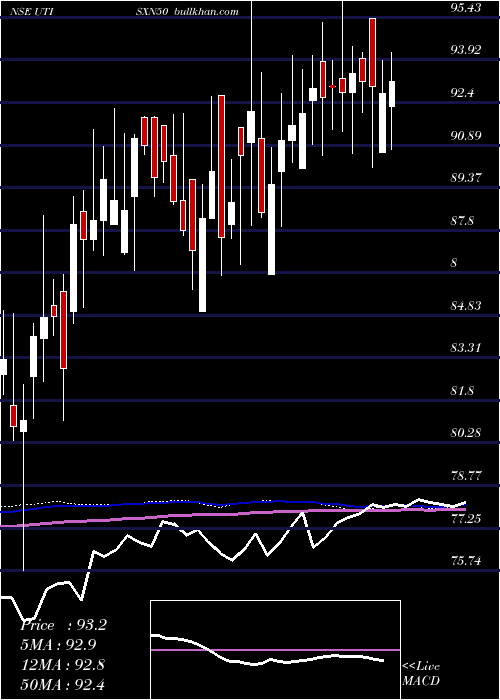Click the 80.28 price axis label

point(467,433)
